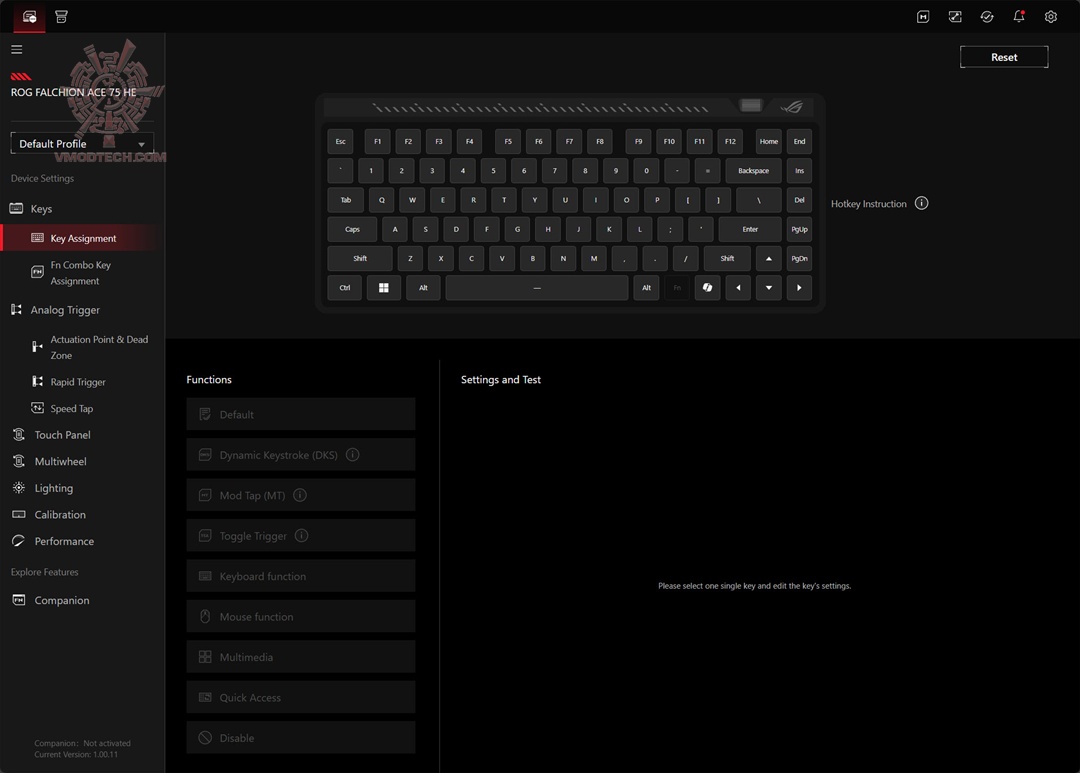1080x773 pixels.
Task: Open the devices tab icon in top bar
Action: (x=30, y=17)
